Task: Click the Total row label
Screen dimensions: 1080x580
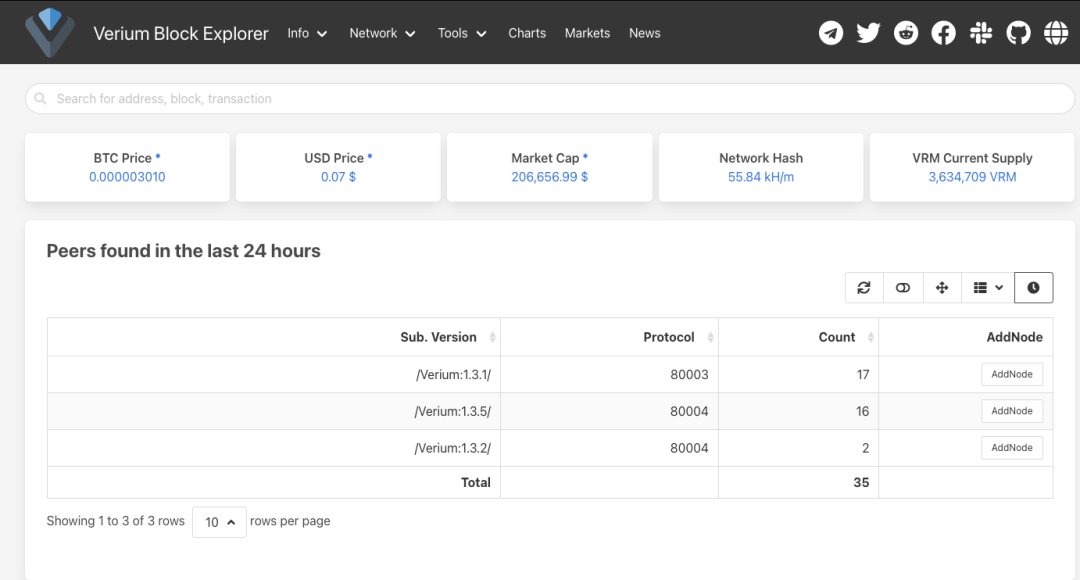Action: tap(476, 482)
